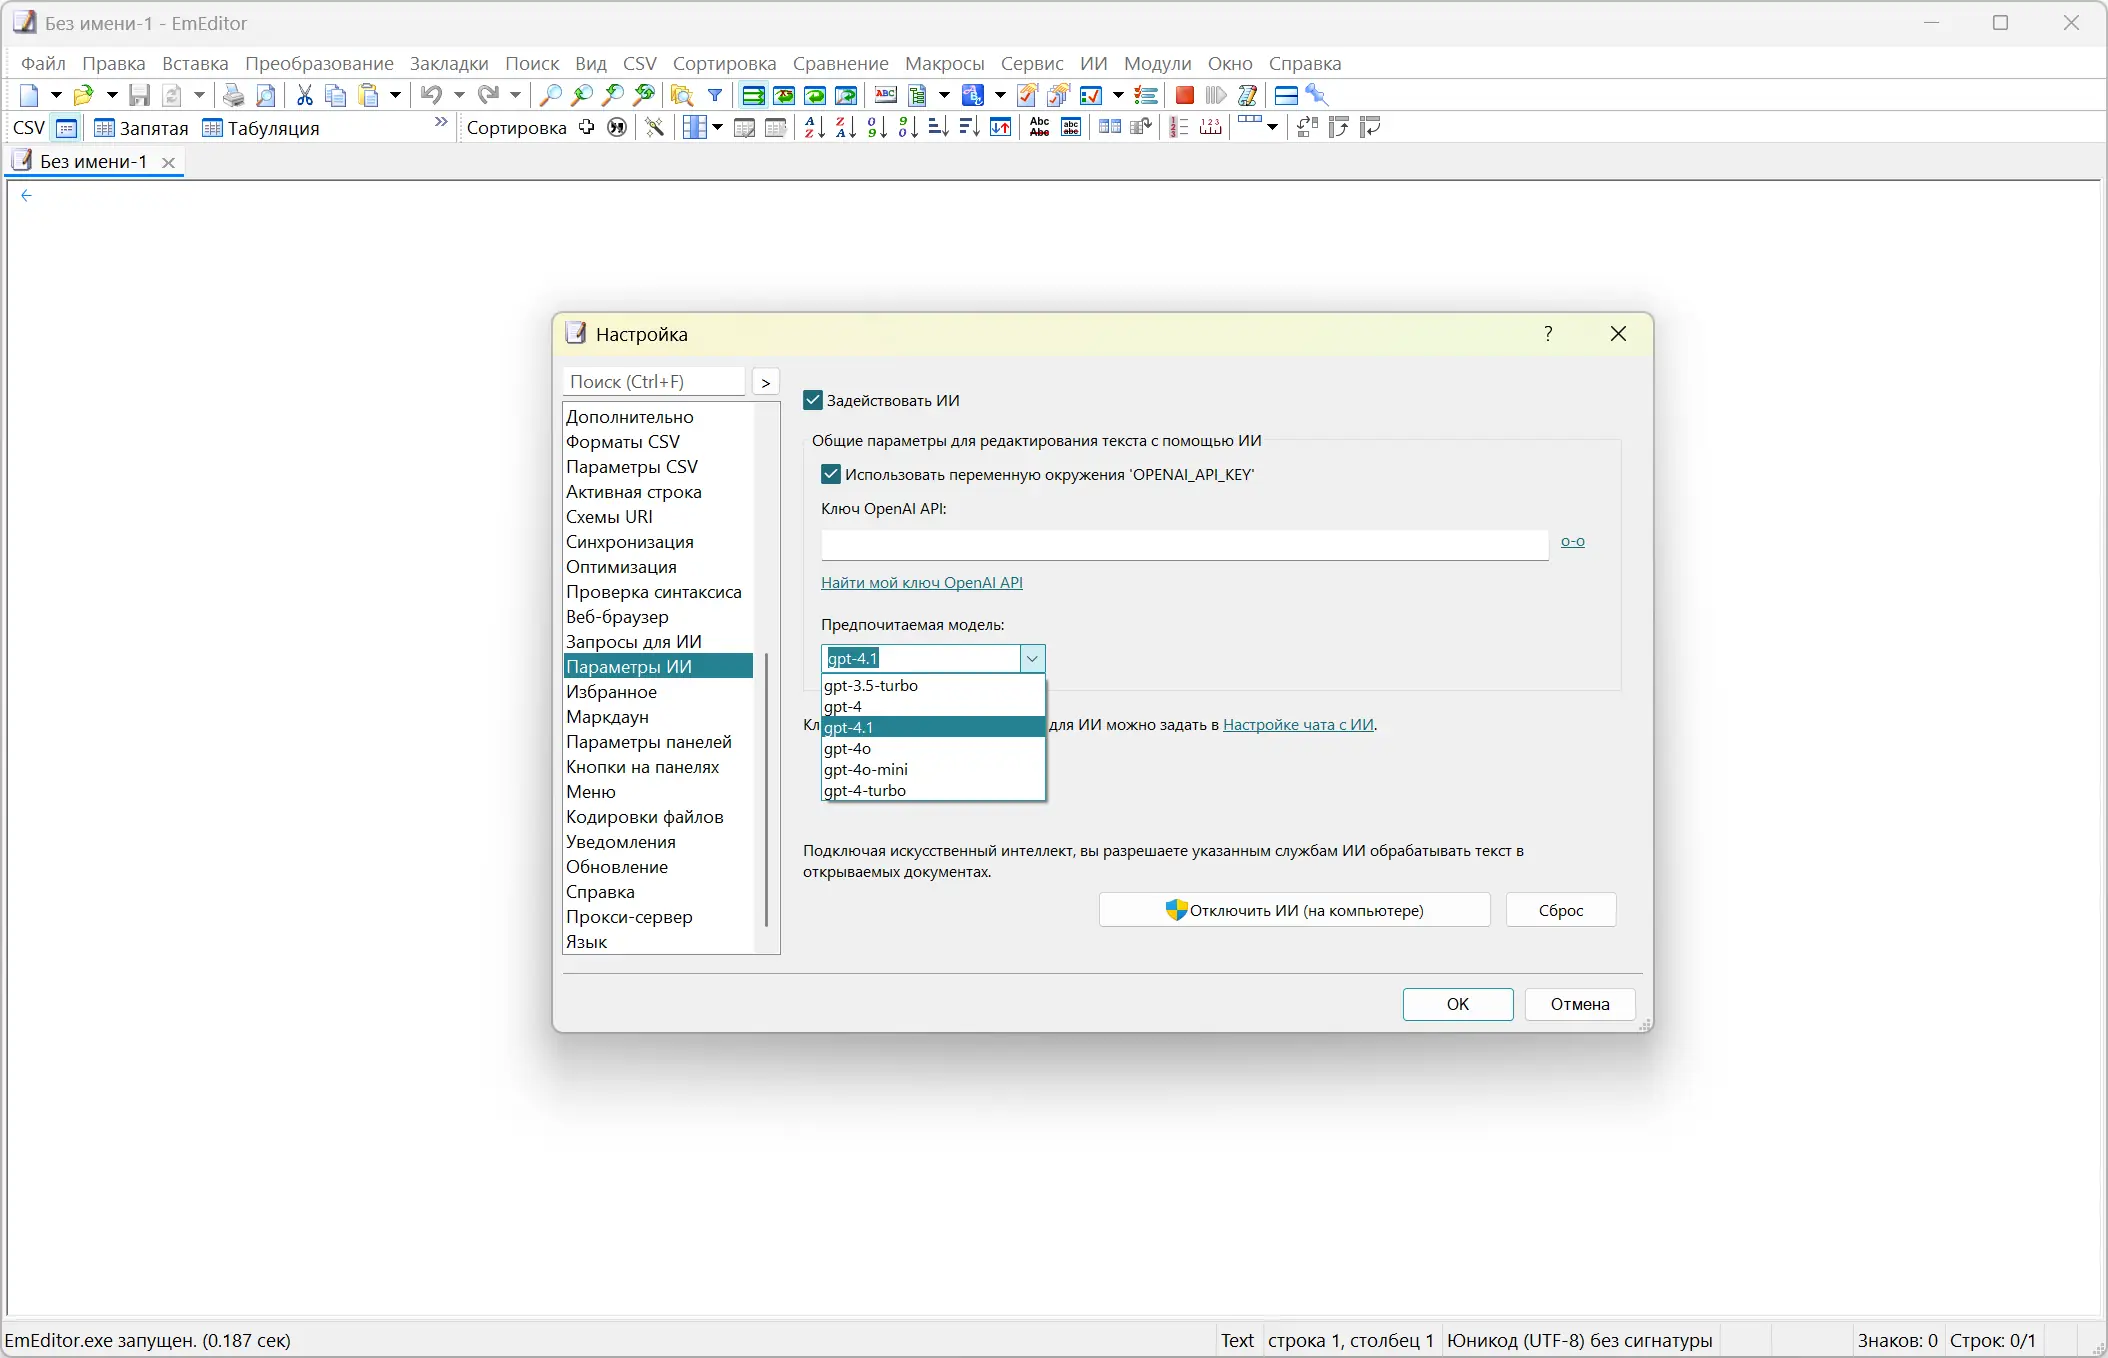The width and height of the screenshot is (2108, 1358).
Task: Click the Find magnifier icon
Action: point(550,95)
